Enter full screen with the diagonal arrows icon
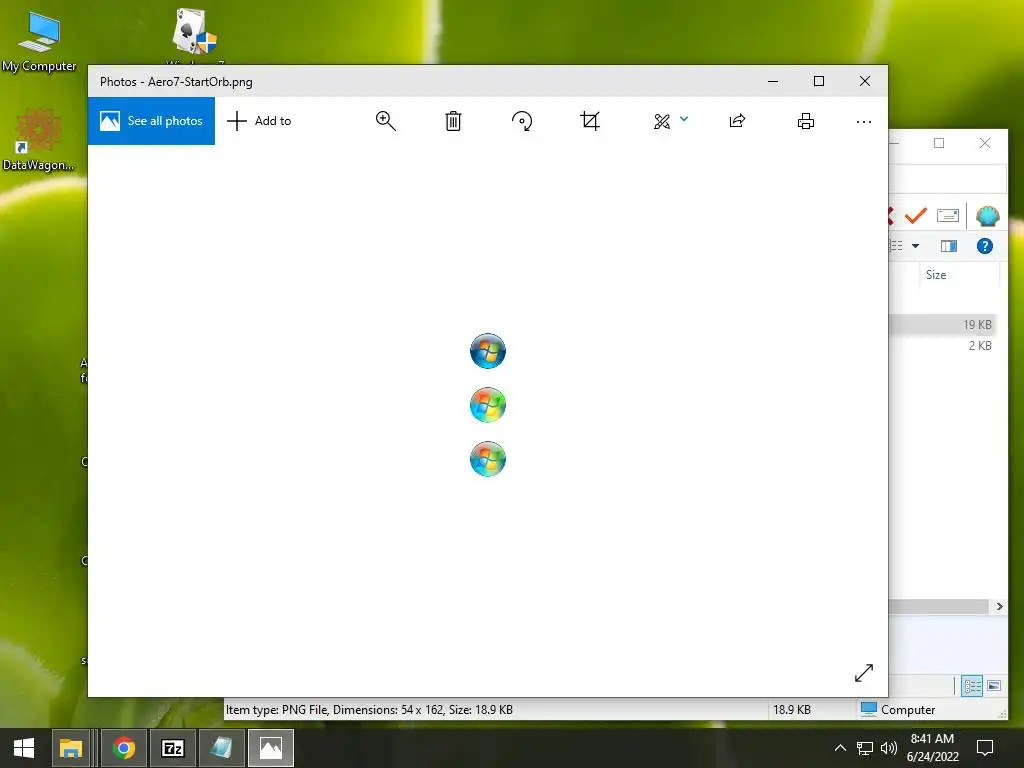This screenshot has height=768, width=1024. click(864, 673)
